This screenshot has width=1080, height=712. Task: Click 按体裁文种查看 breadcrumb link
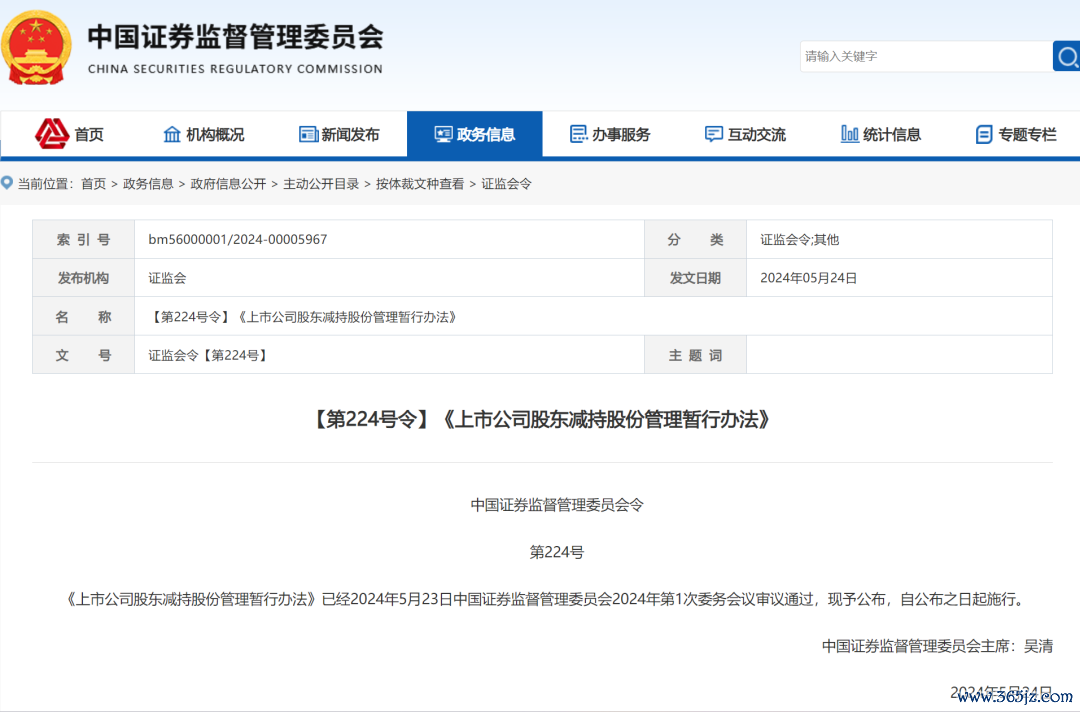tap(420, 184)
